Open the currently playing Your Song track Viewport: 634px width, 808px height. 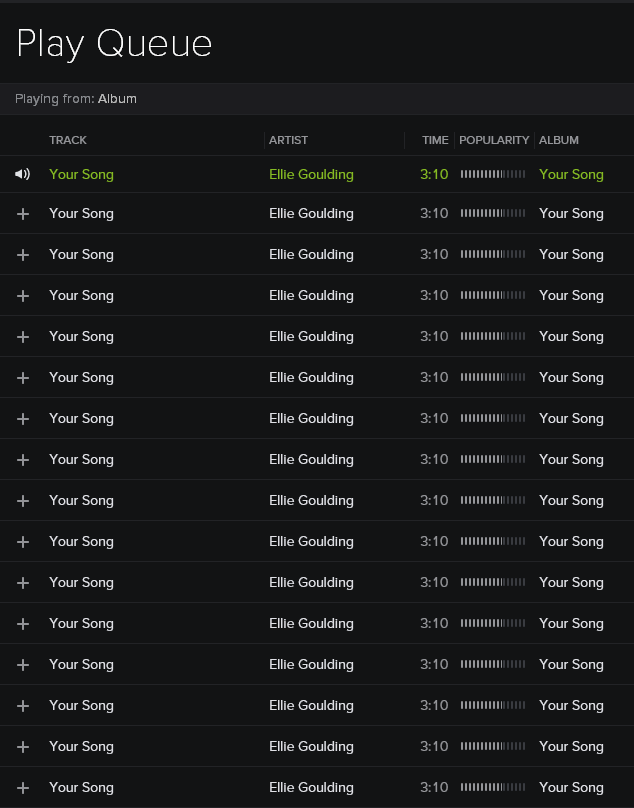(x=81, y=174)
